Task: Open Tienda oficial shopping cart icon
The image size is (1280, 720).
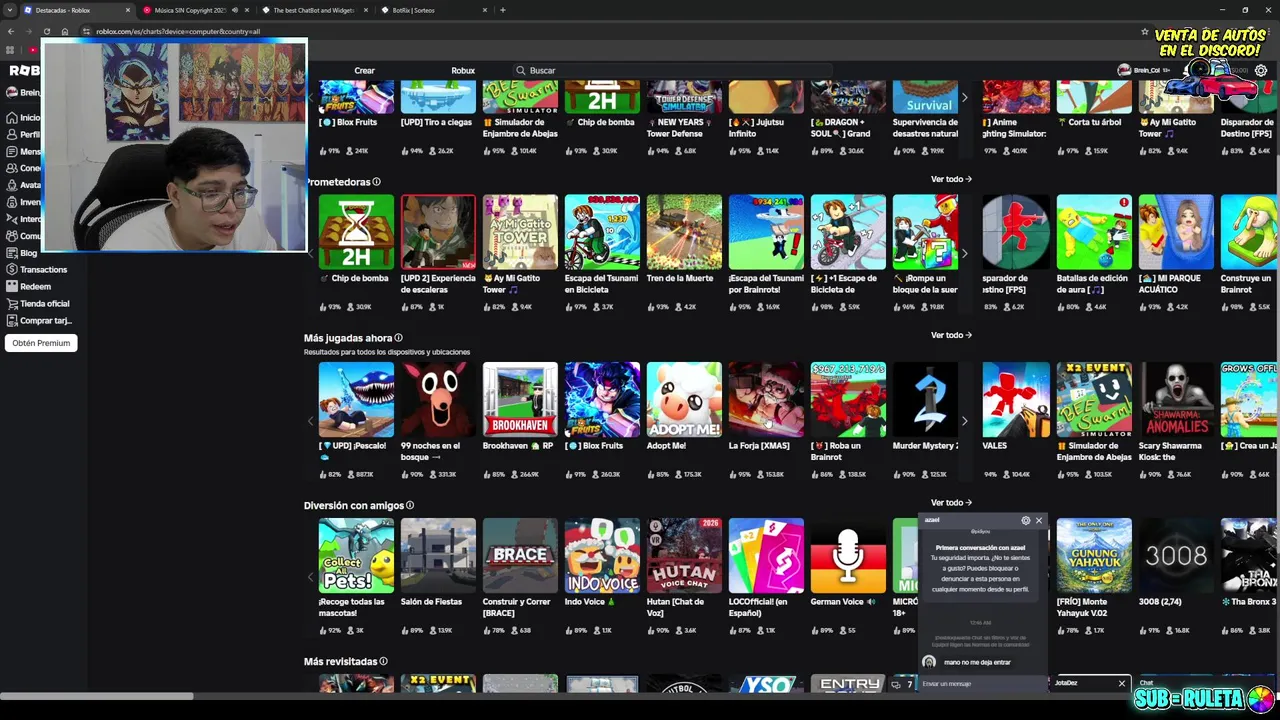Action: click(x=11, y=304)
